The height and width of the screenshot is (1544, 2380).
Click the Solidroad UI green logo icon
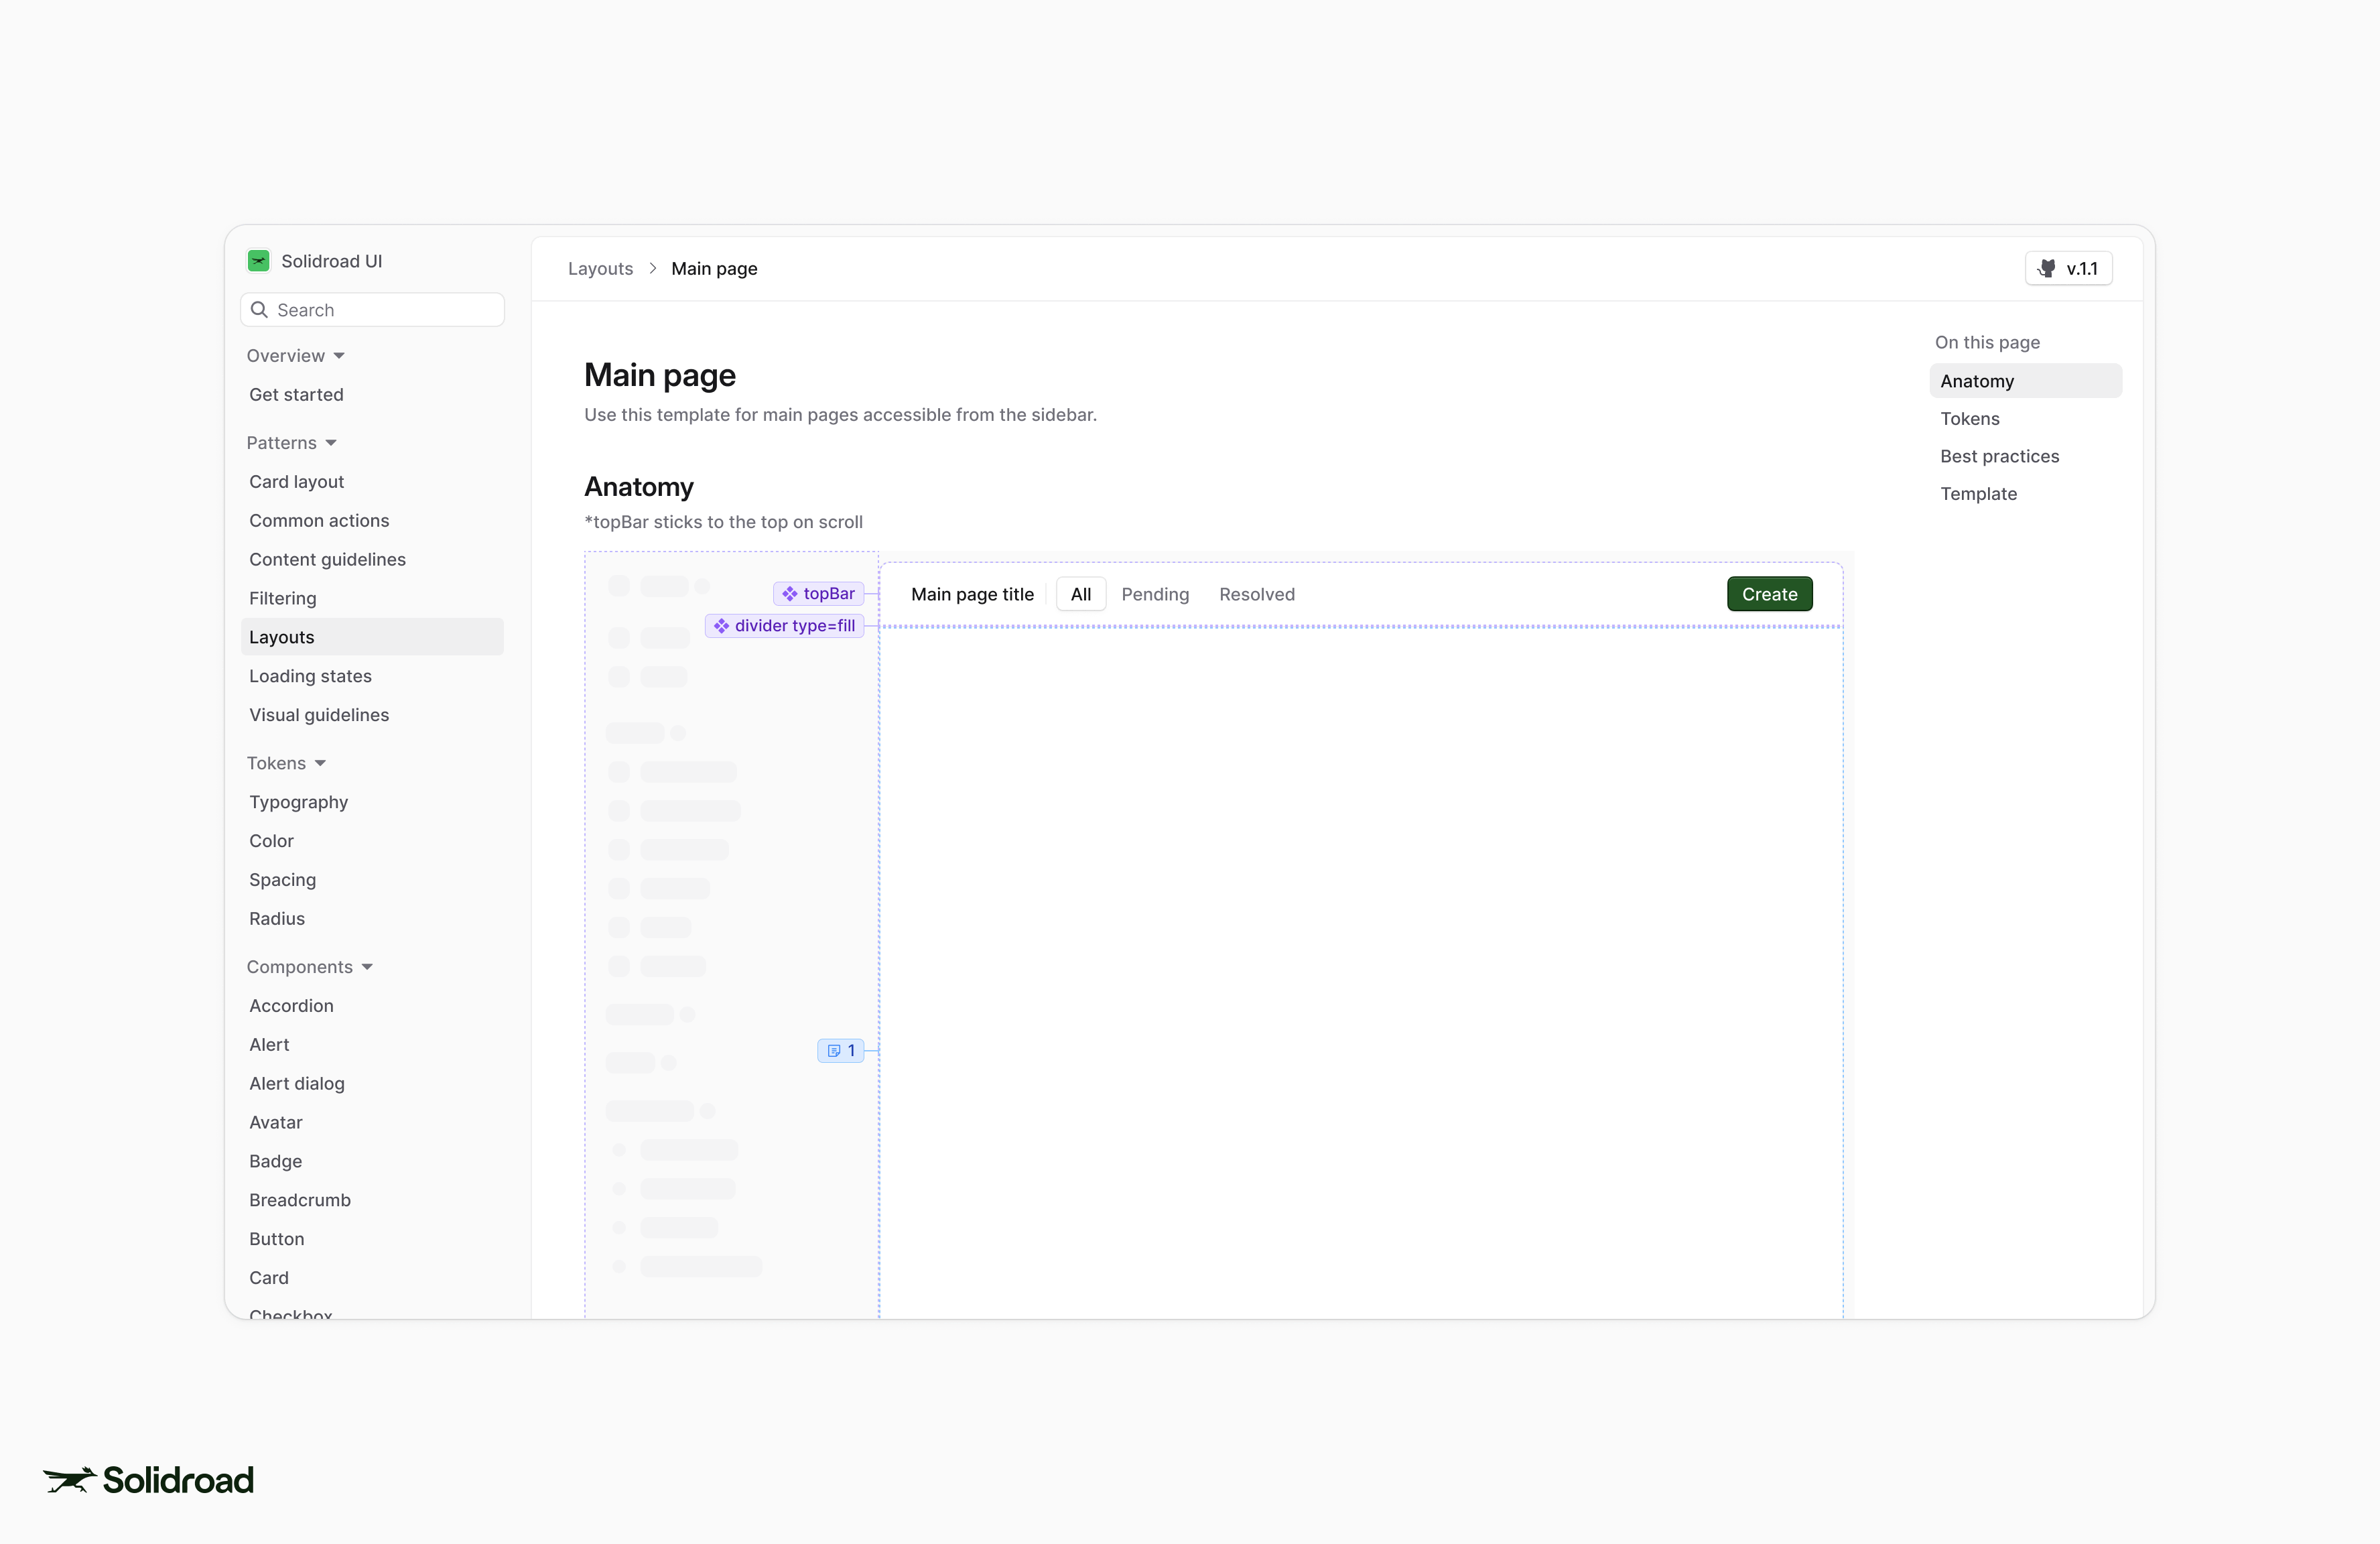(x=258, y=261)
